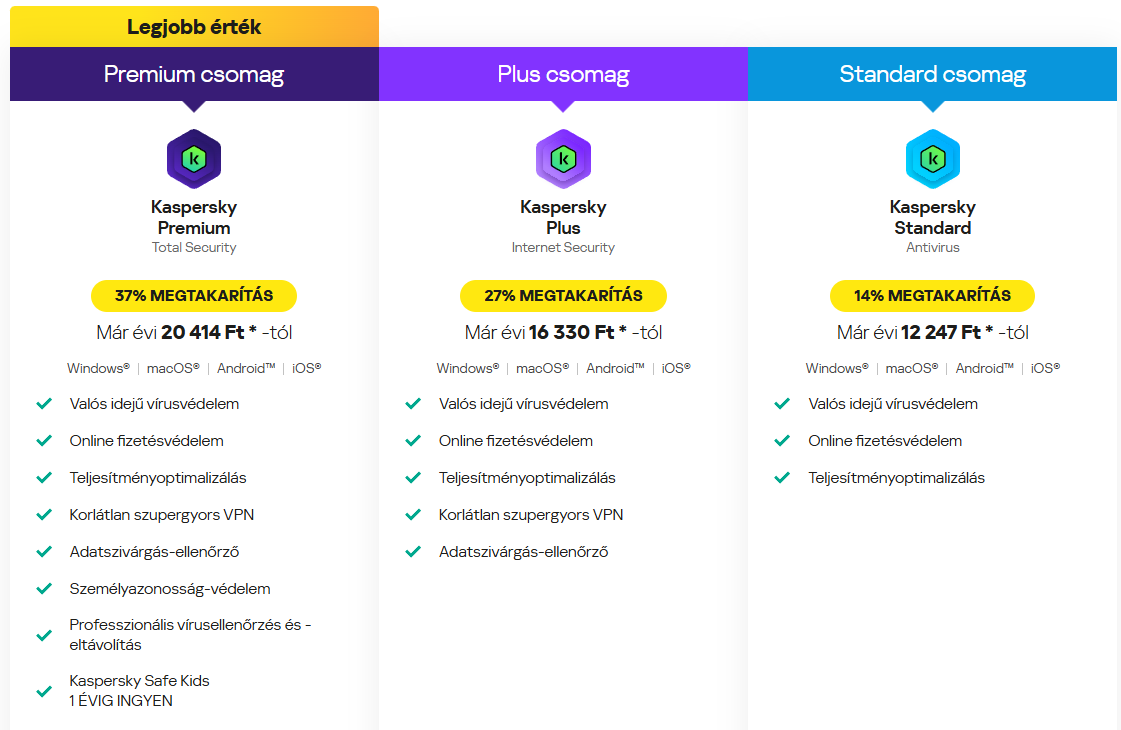Click the Kaspersky Standard hexagon icon
Viewport: 1121px width, 730px height.
coord(932,159)
